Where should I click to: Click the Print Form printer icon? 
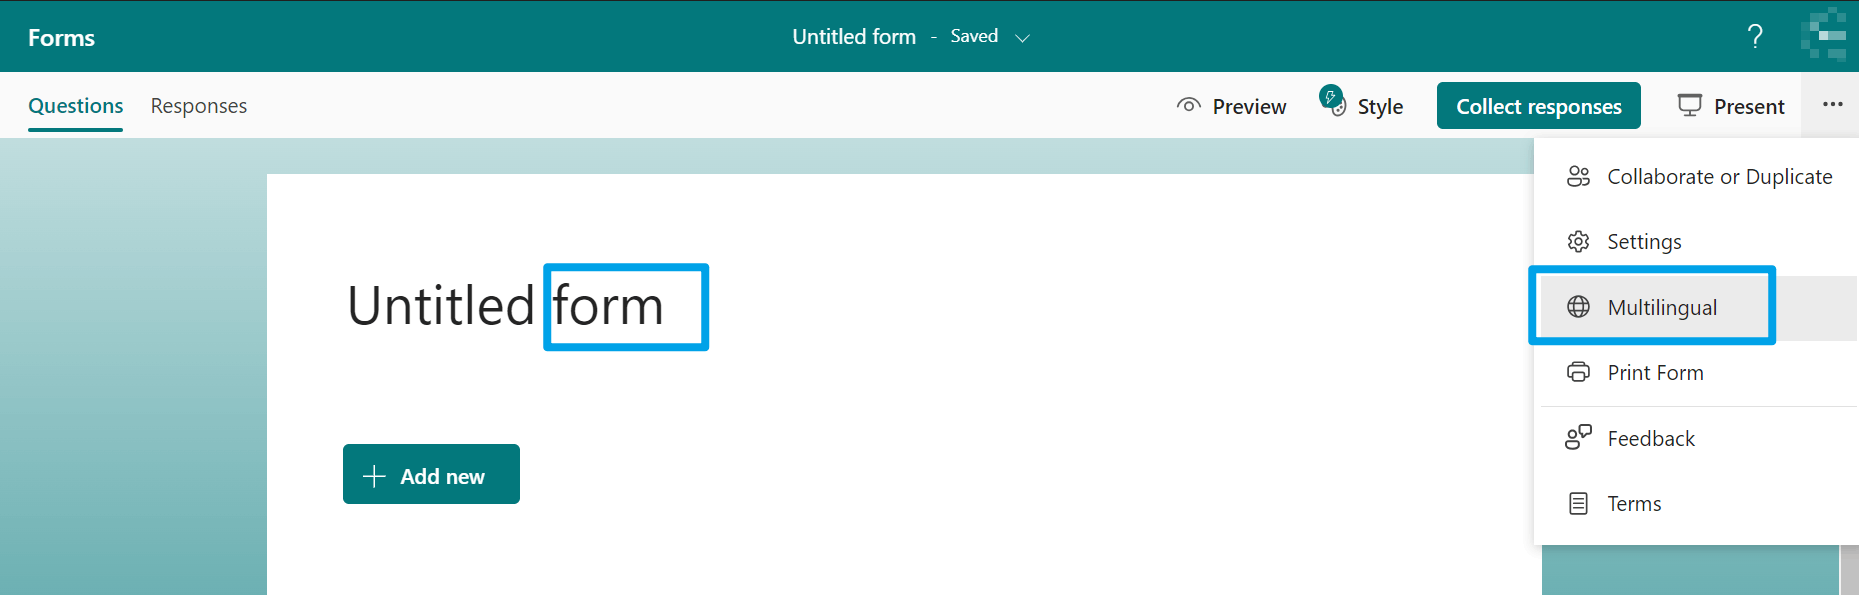coord(1578,372)
